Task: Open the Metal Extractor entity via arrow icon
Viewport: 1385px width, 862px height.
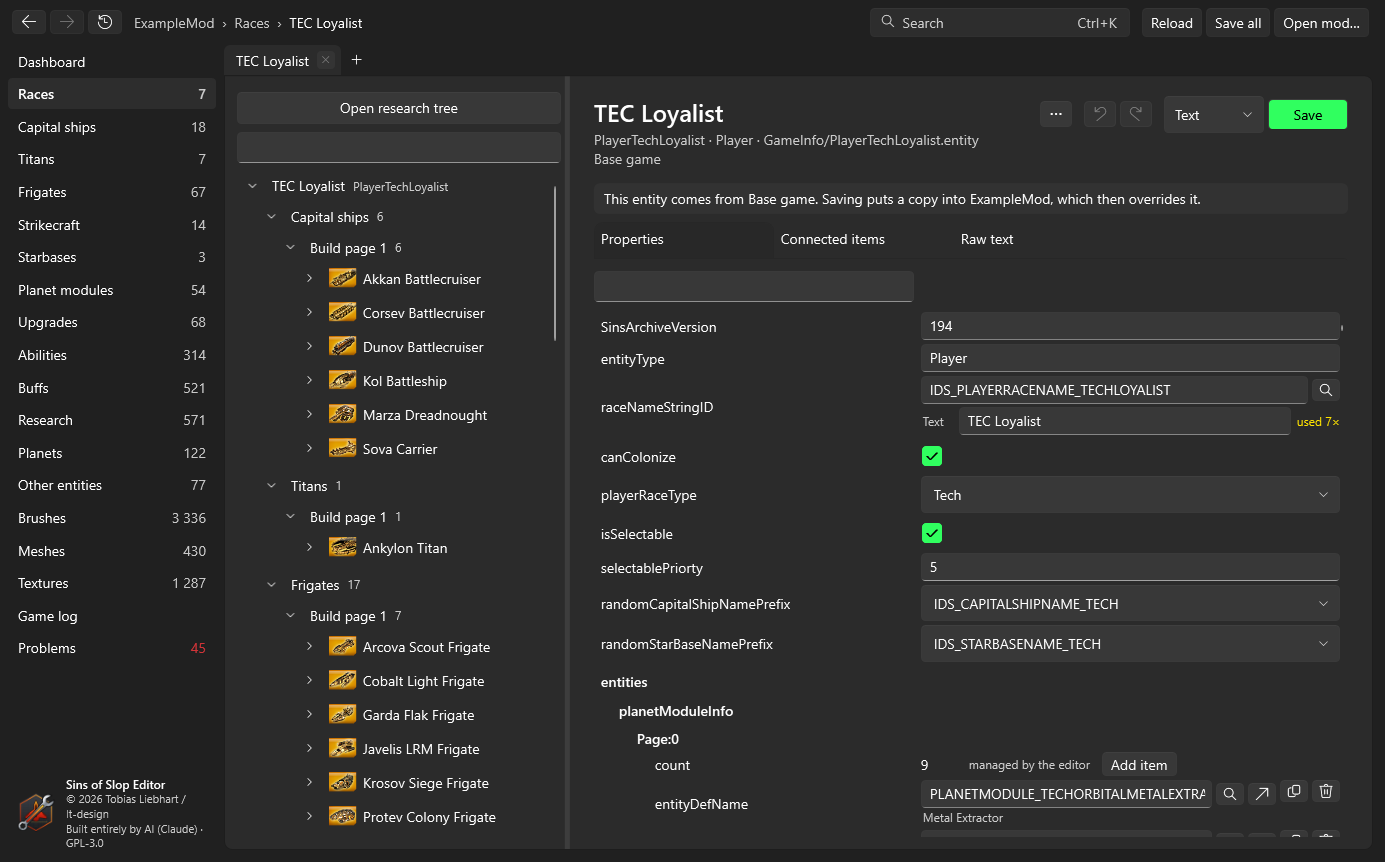Action: click(x=1262, y=793)
